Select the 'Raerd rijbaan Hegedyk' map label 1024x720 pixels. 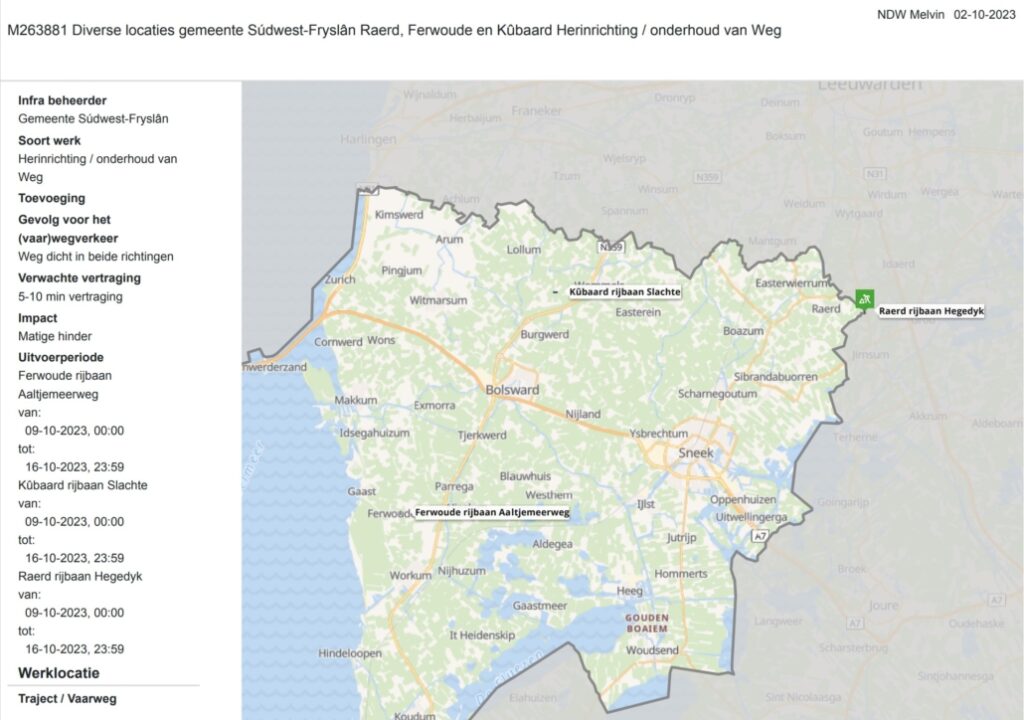coord(931,312)
